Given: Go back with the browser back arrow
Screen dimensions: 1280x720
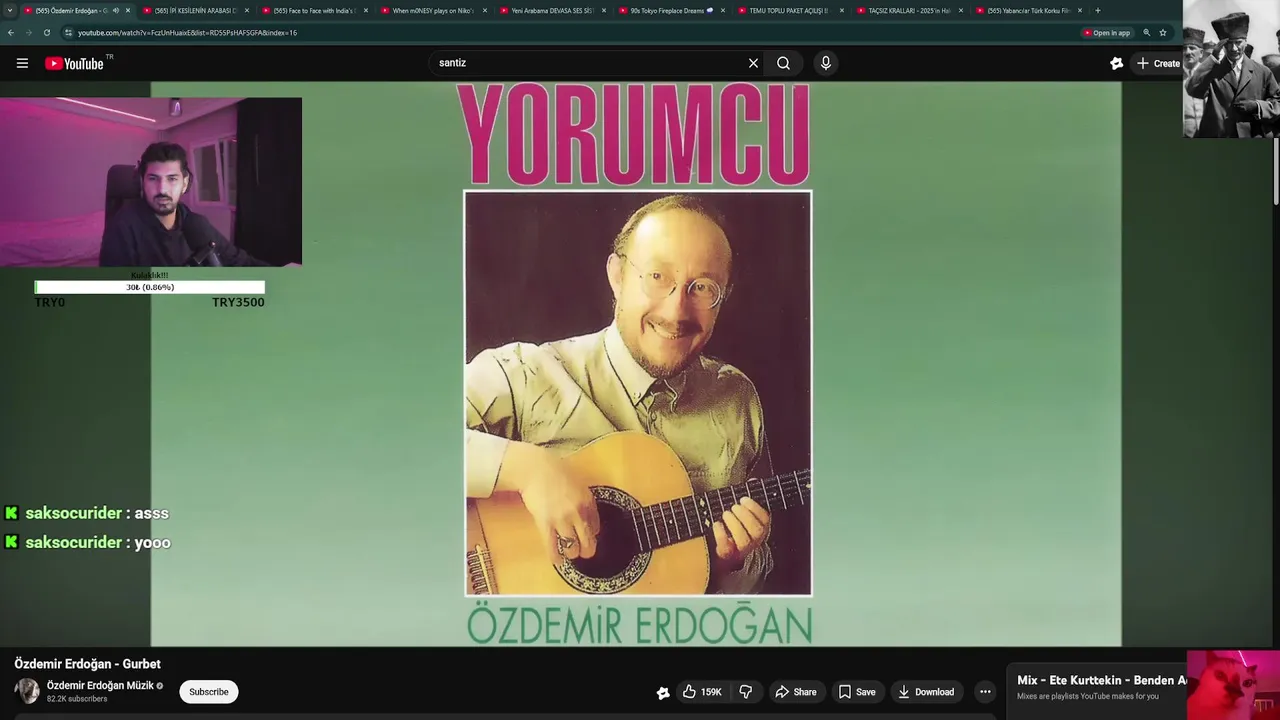Looking at the screenshot, I should click(x=10, y=32).
